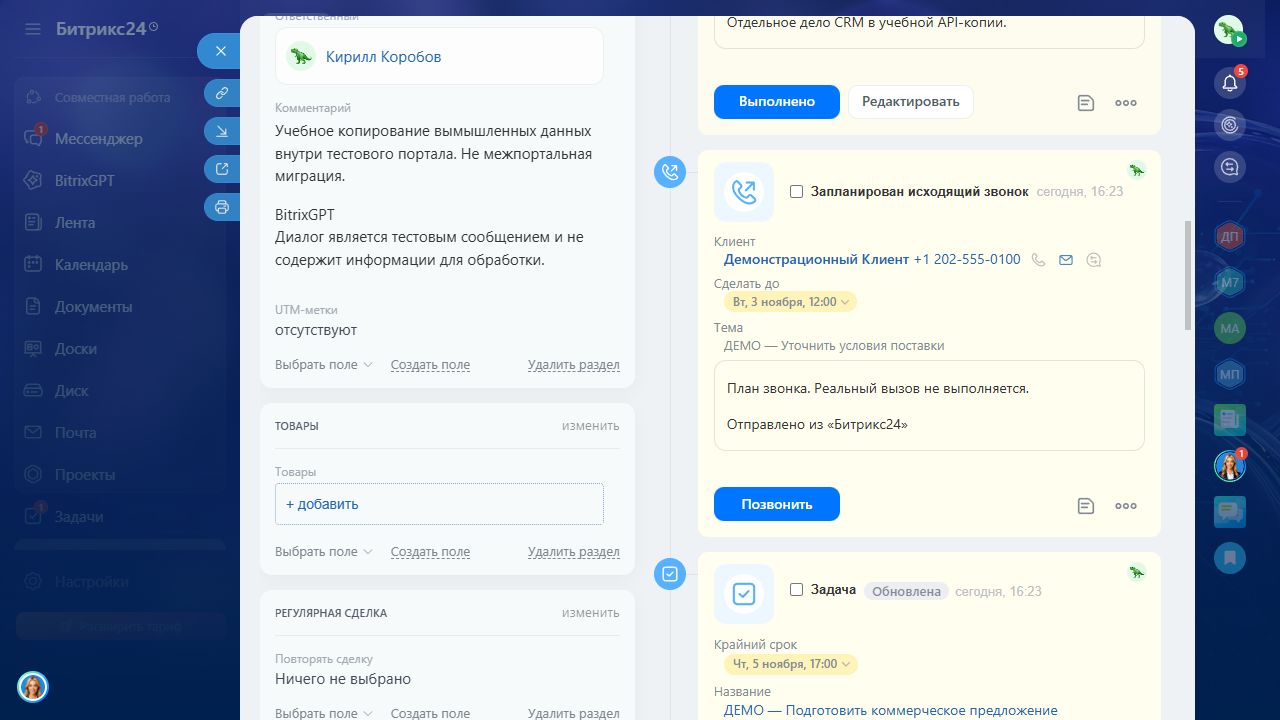Open Диск in the left menu

(72, 391)
